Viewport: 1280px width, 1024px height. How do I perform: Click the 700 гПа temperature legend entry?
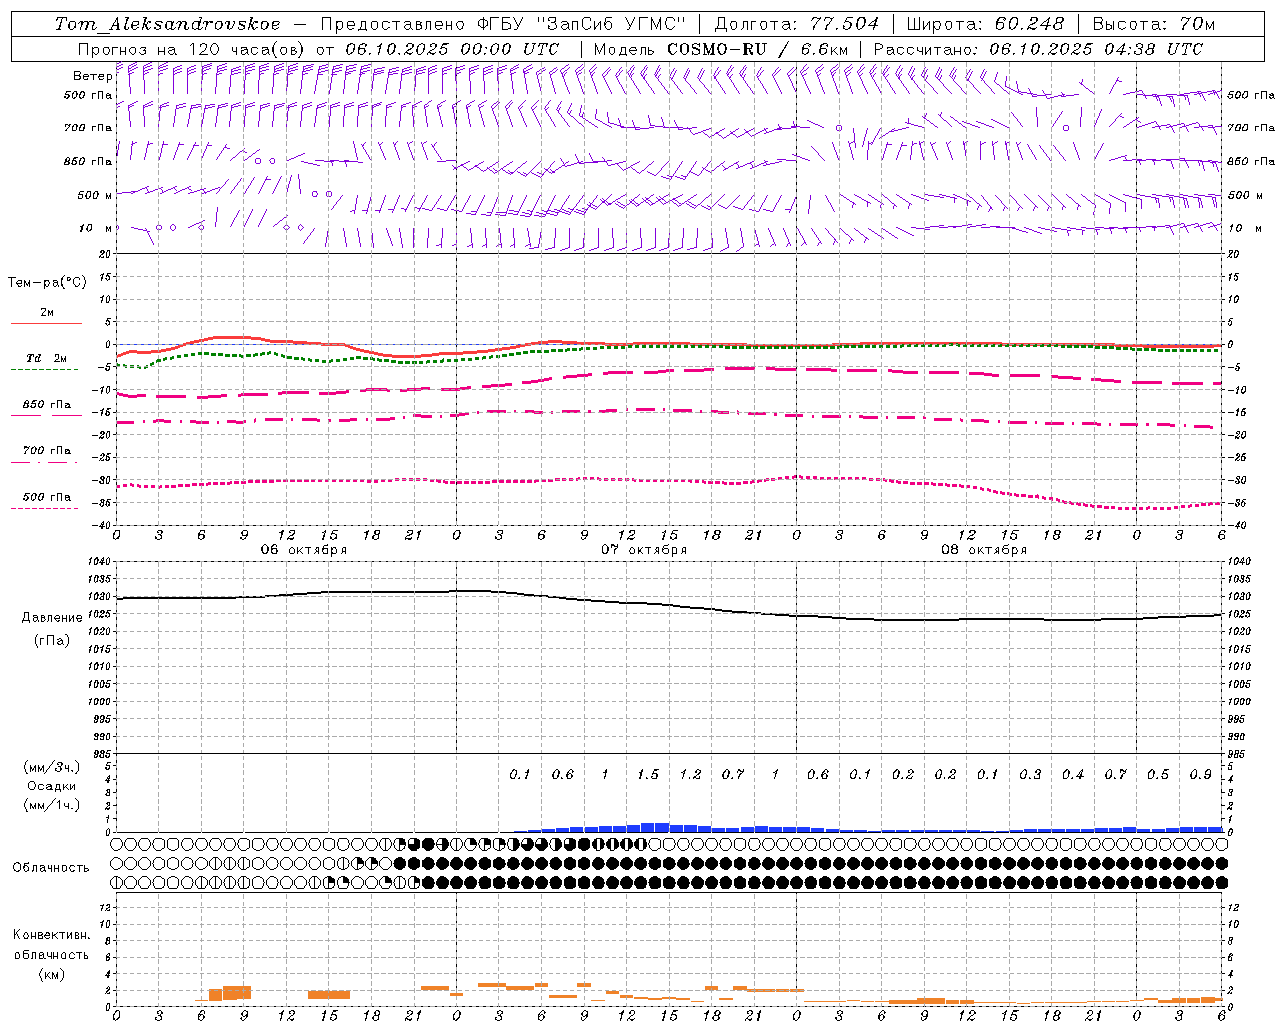coord(47,451)
